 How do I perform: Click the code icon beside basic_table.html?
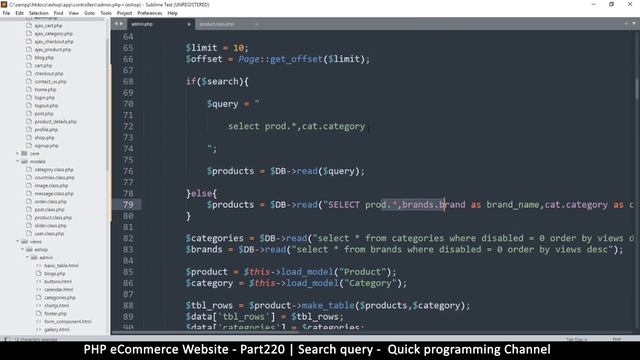39,265
